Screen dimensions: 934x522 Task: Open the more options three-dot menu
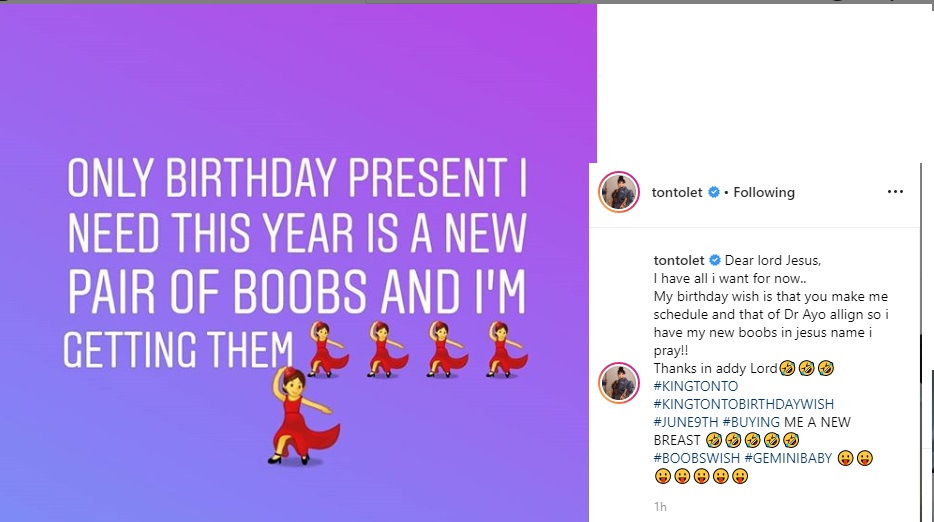click(x=895, y=192)
